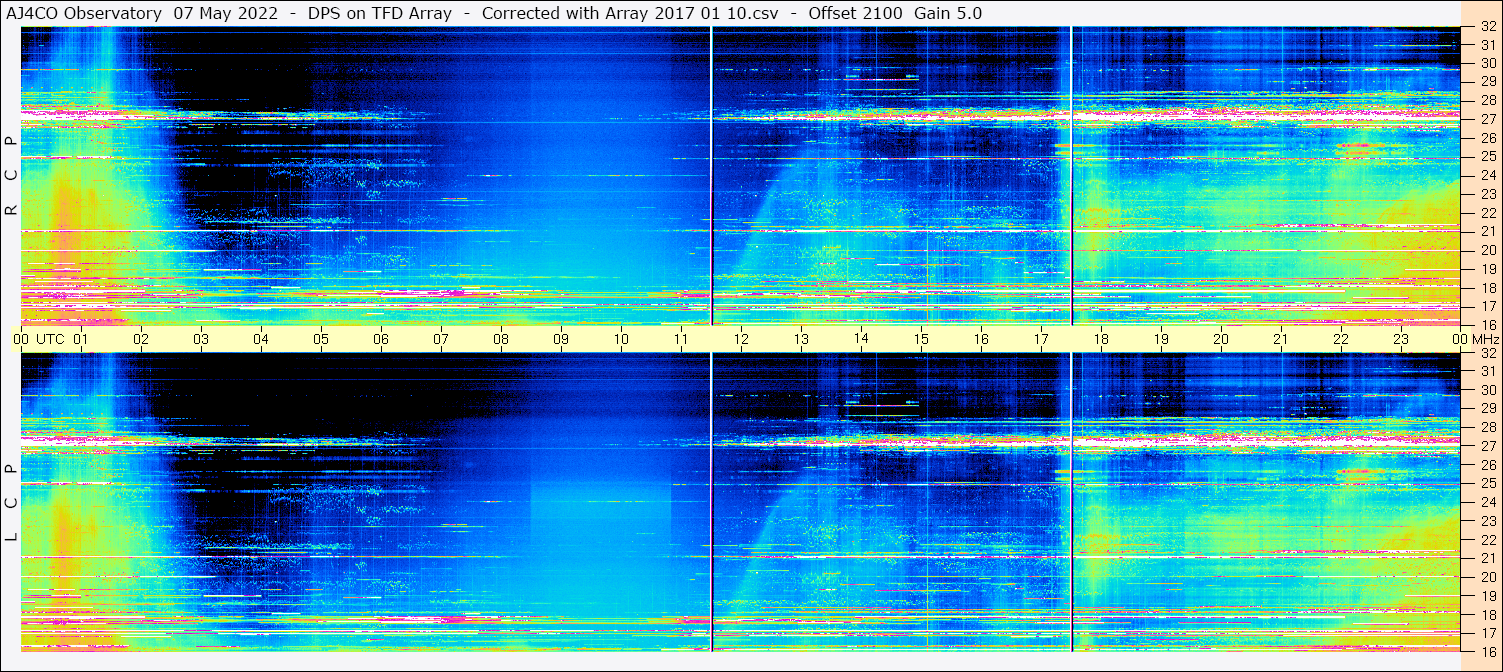
Task: Select the "12" hour marker
Action: coord(741,339)
